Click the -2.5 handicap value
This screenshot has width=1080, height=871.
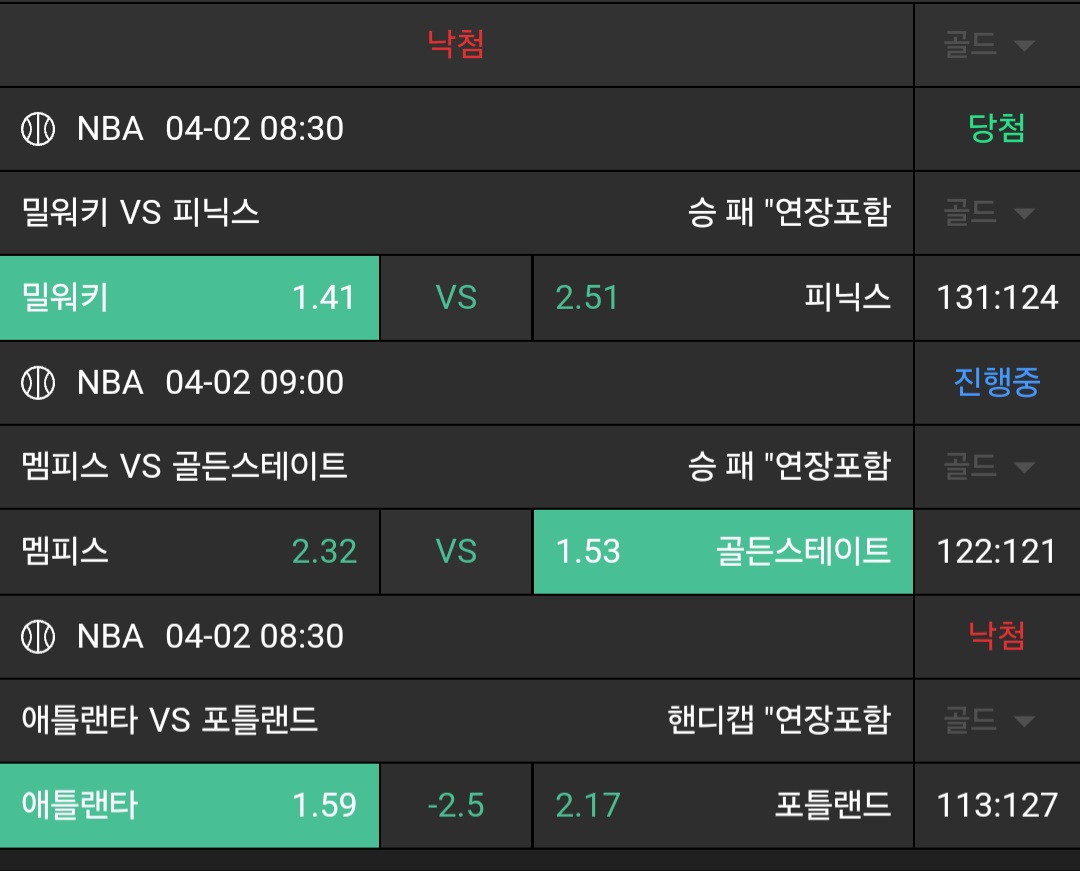[x=456, y=806]
